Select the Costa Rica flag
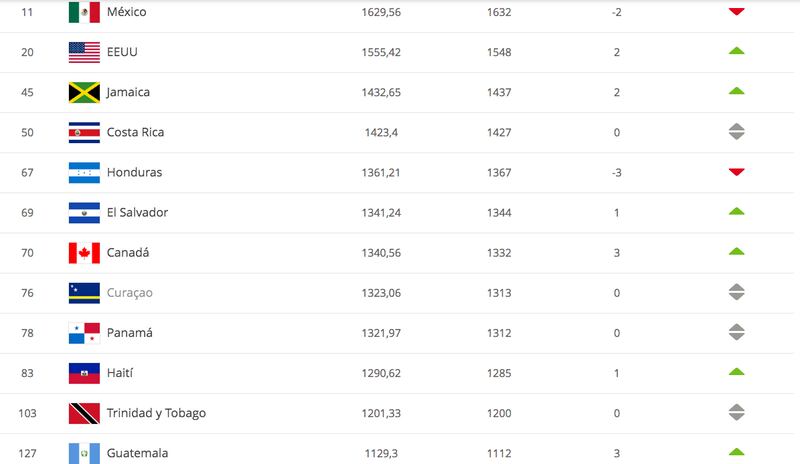This screenshot has height=464, width=800. coord(84,132)
